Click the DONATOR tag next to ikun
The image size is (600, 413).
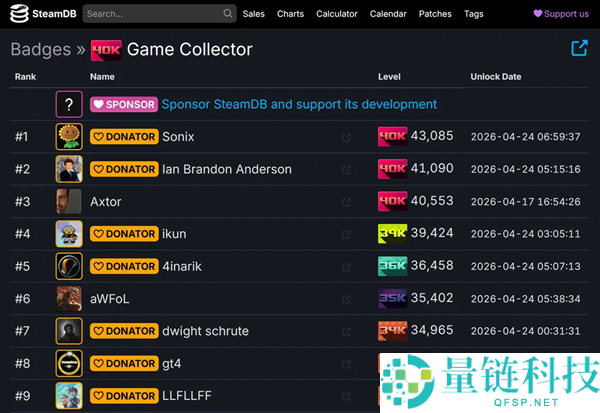click(124, 234)
